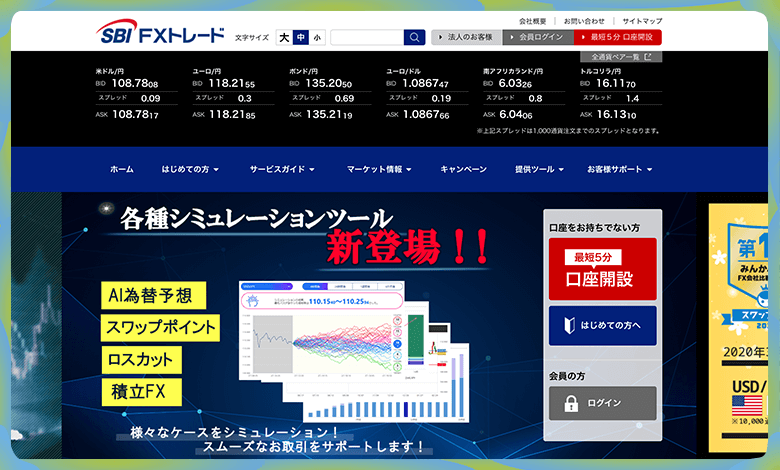Open サイトマップ link
Screen dimensions: 780x470
(642, 21)
